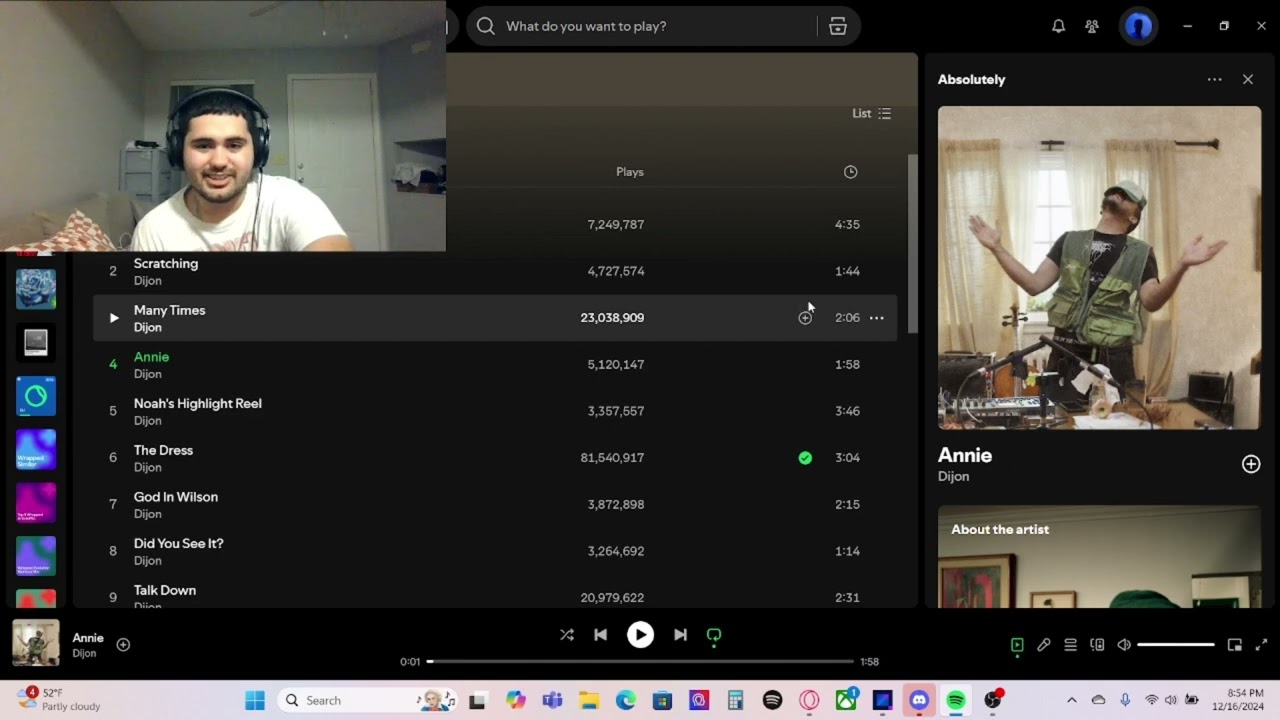Open Connect to a device icon
1280x720 pixels.
(1097, 645)
